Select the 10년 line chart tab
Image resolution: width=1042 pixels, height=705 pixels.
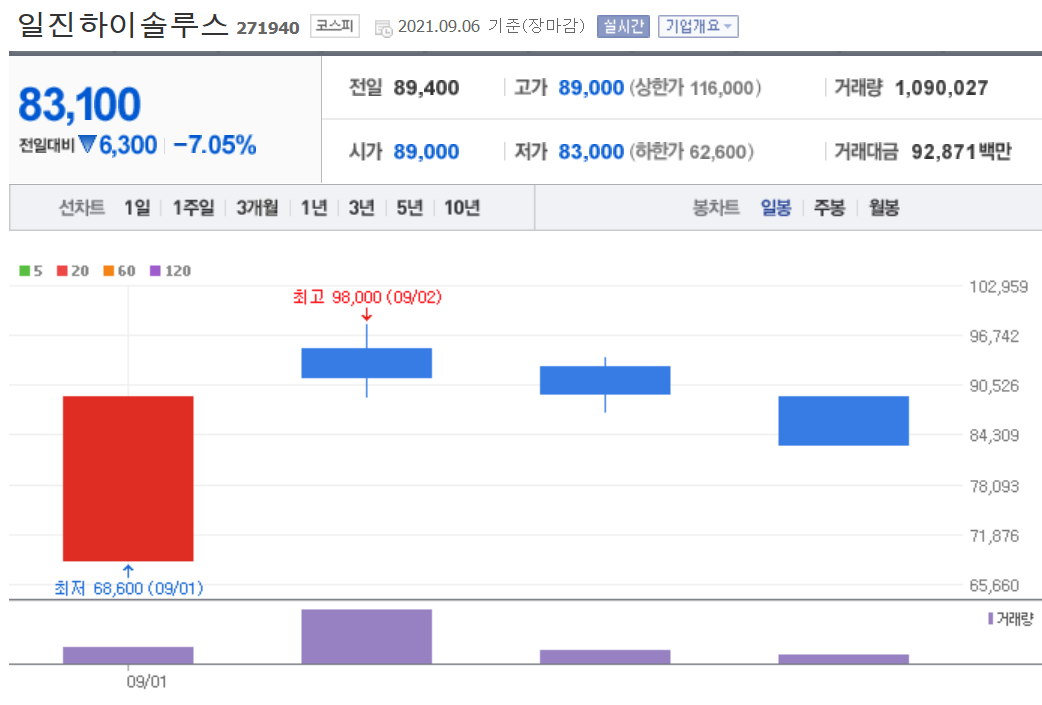click(462, 208)
